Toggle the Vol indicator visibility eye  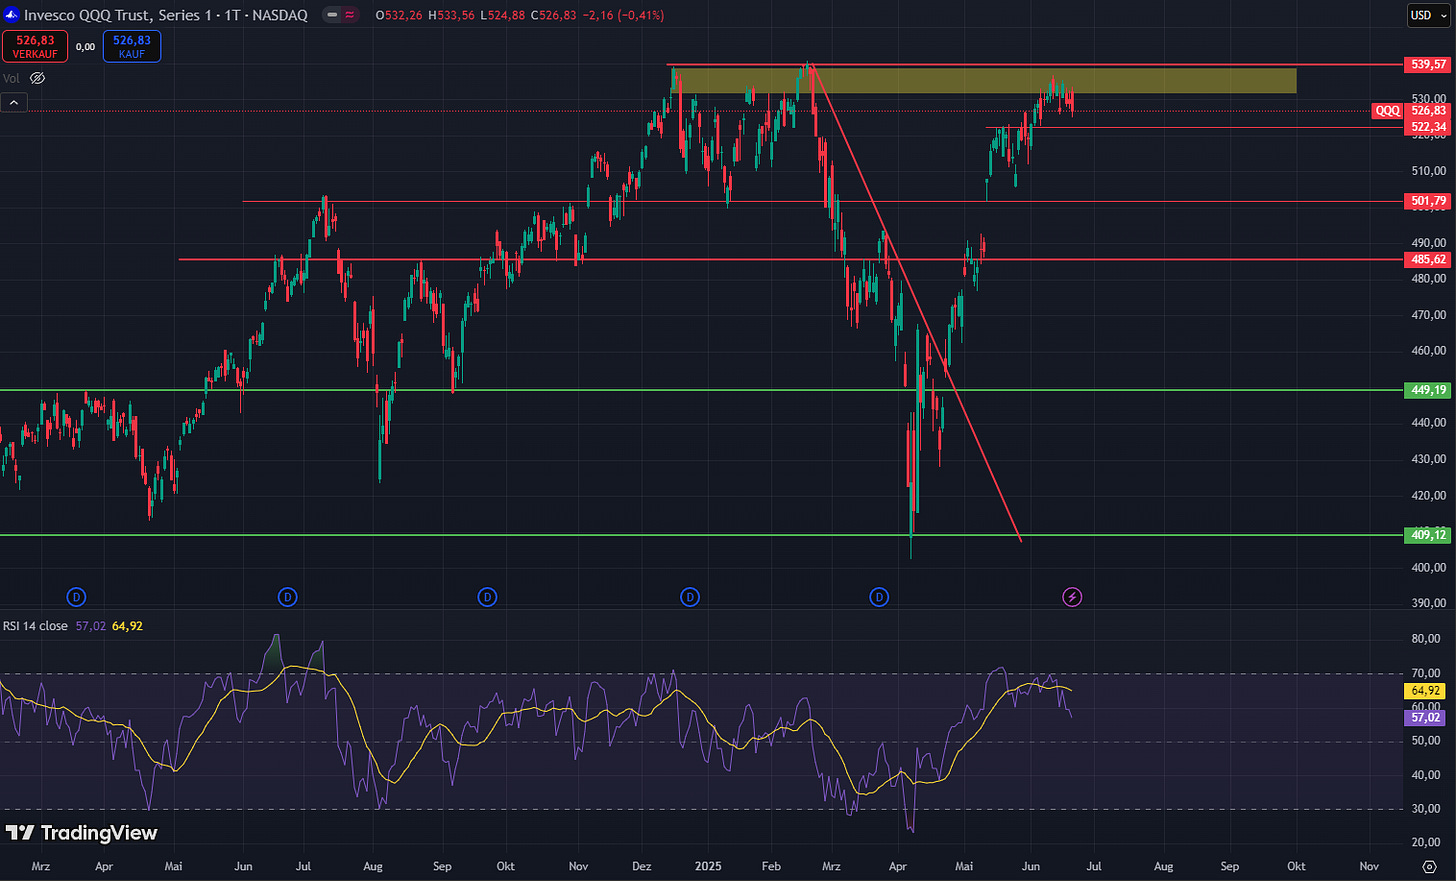click(38, 78)
